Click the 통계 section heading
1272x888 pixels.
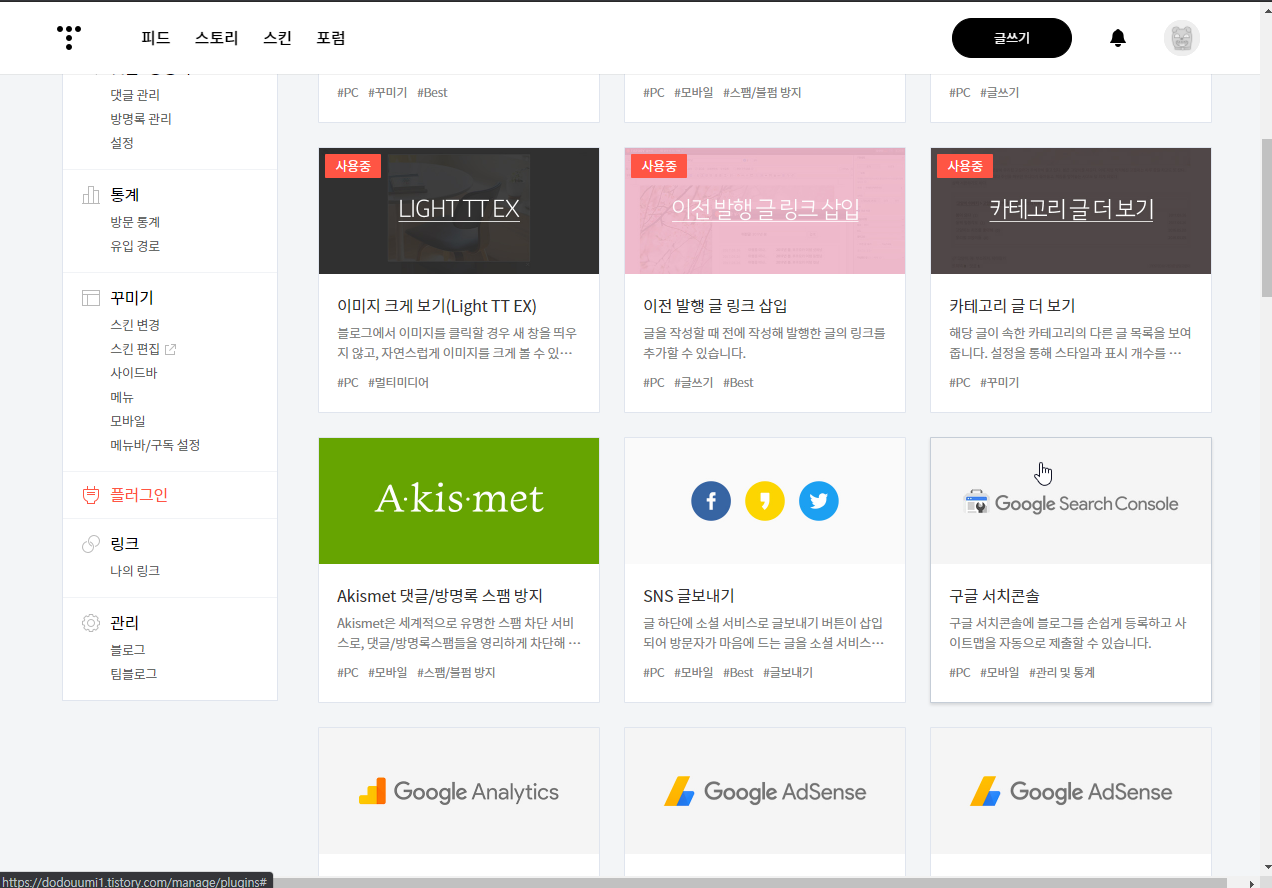click(x=125, y=195)
